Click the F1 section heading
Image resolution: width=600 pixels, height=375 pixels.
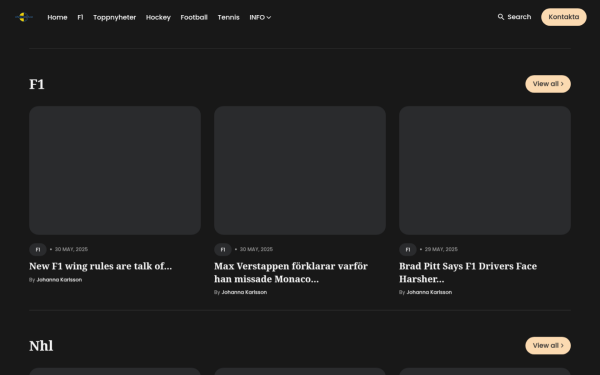(x=37, y=84)
